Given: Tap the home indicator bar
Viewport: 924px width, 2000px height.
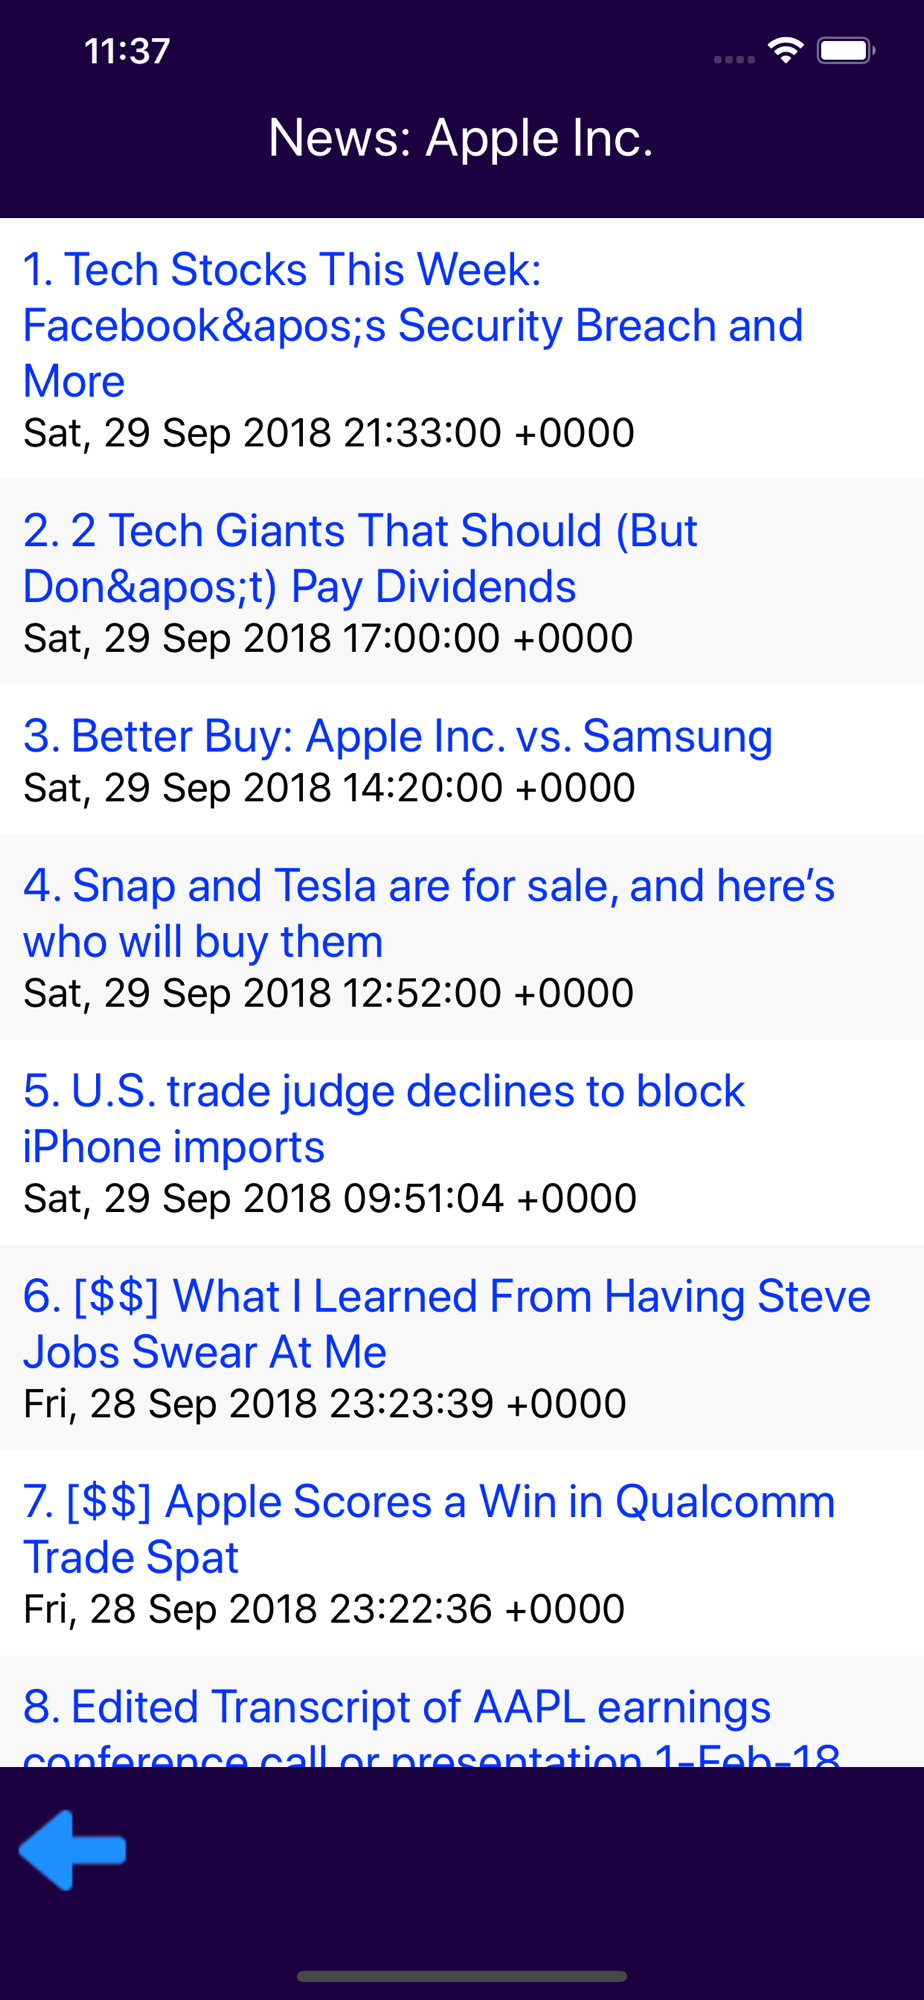Looking at the screenshot, I should (x=462, y=1976).
